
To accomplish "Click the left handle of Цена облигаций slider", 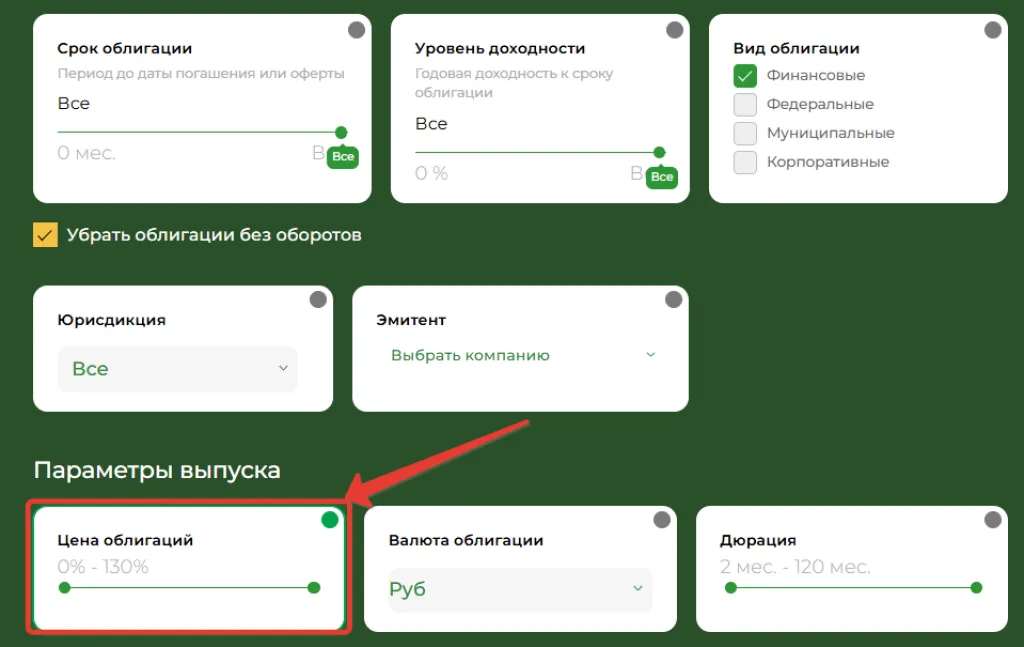I will [64, 588].
